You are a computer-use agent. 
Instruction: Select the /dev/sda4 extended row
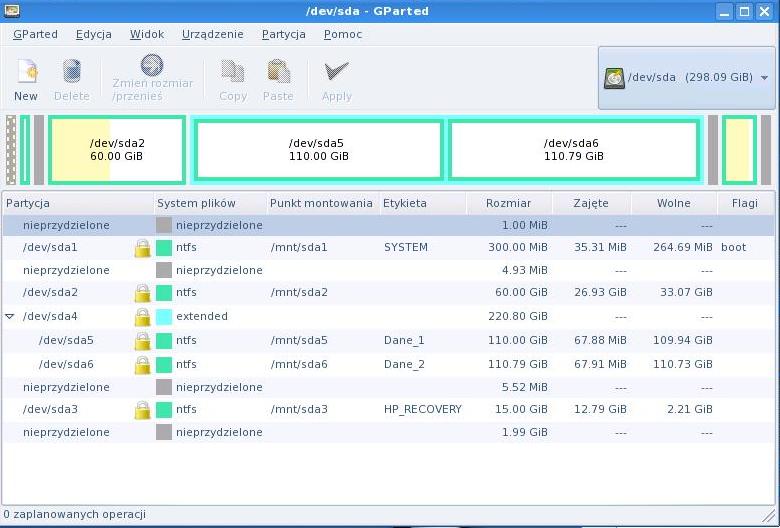click(x=388, y=317)
